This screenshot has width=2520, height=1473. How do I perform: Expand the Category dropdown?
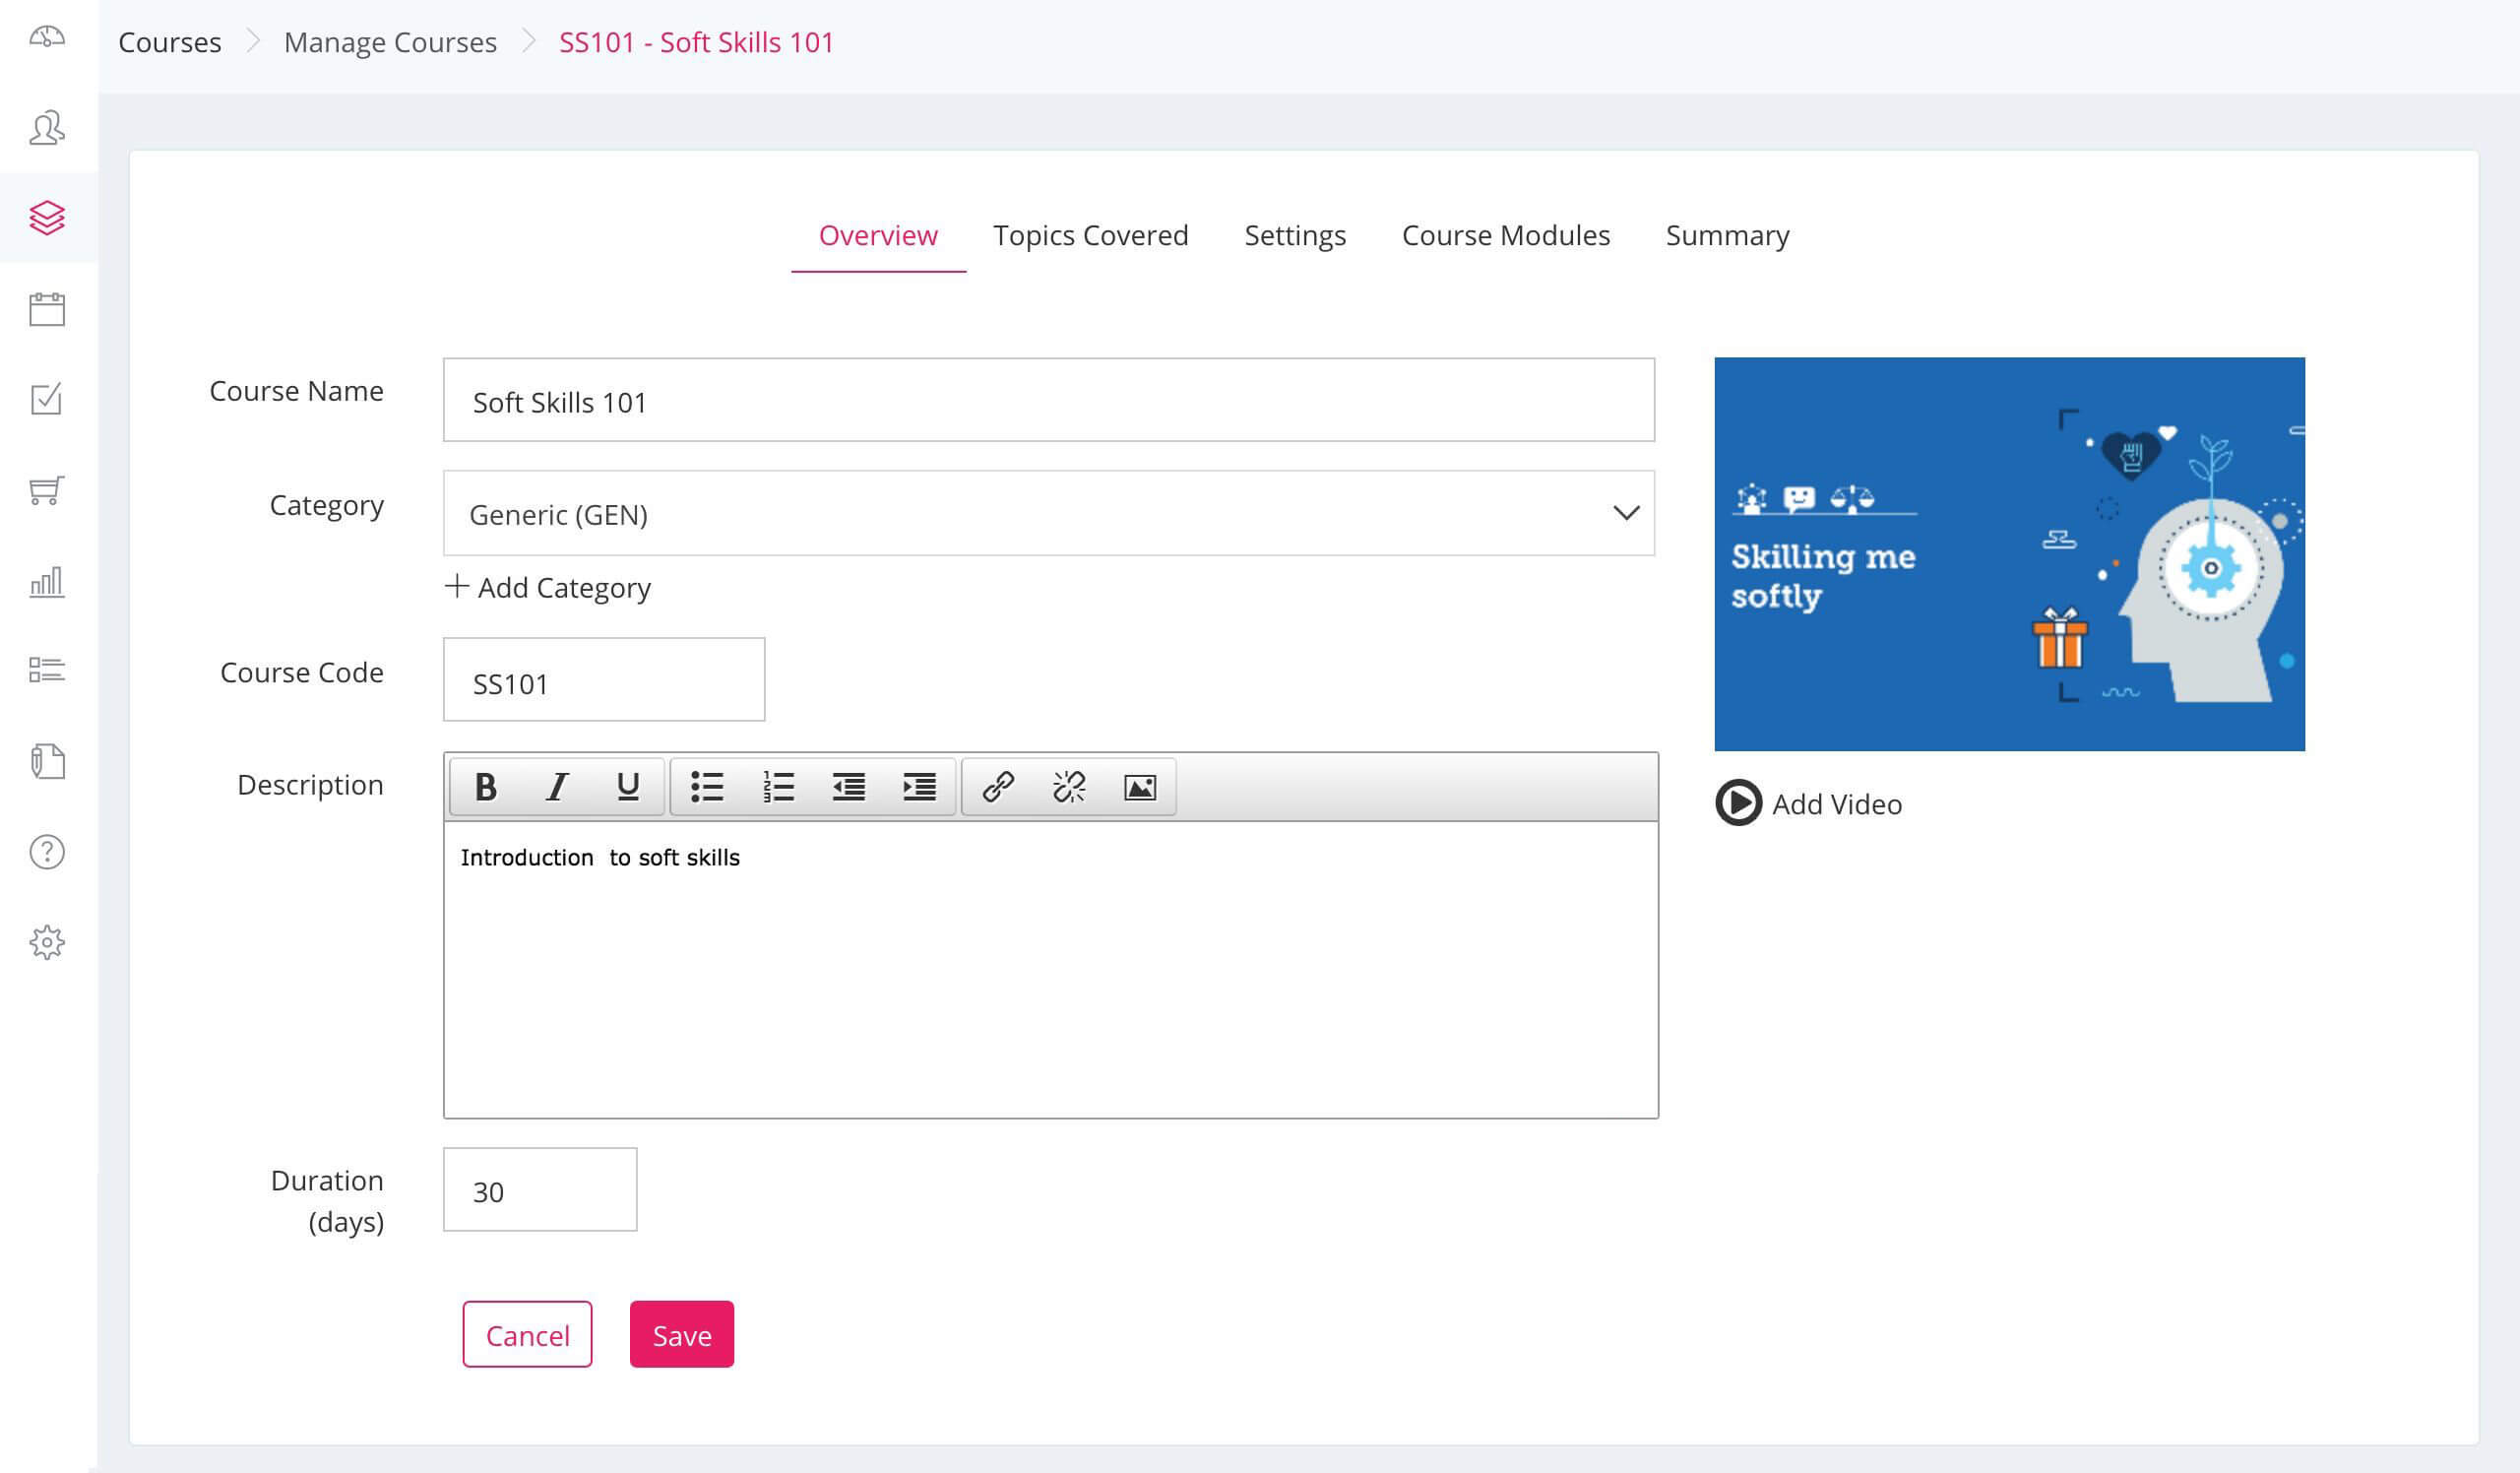(x=1626, y=514)
